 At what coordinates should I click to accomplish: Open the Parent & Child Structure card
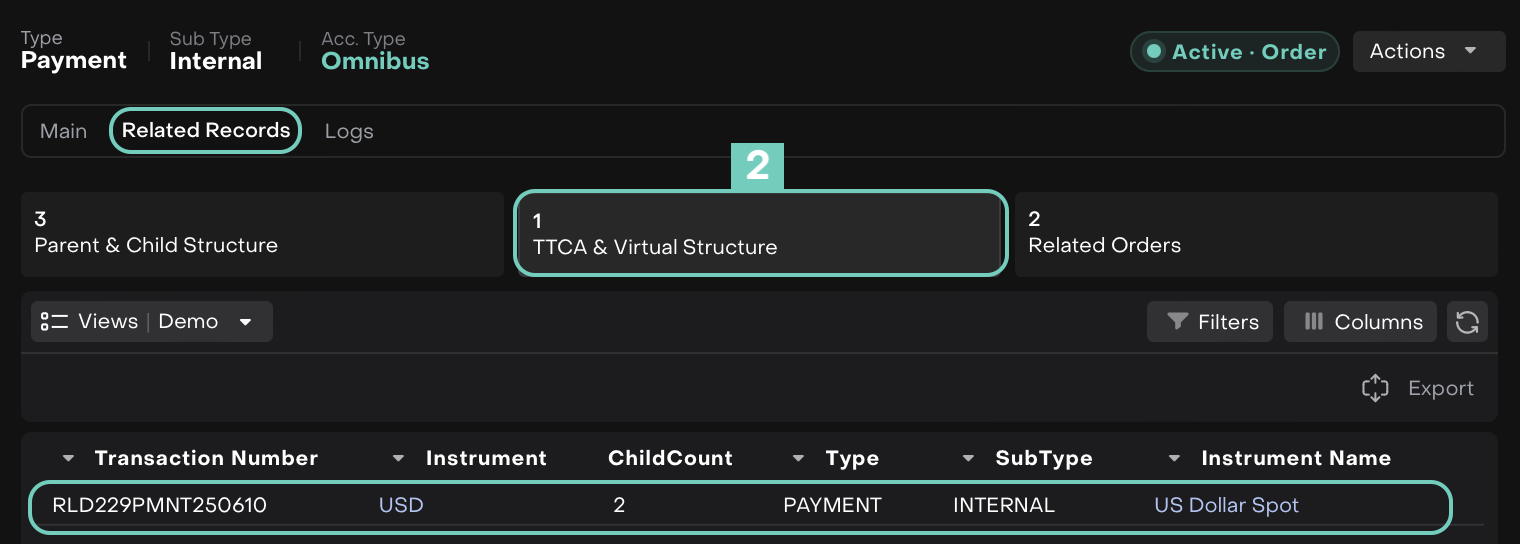point(262,234)
